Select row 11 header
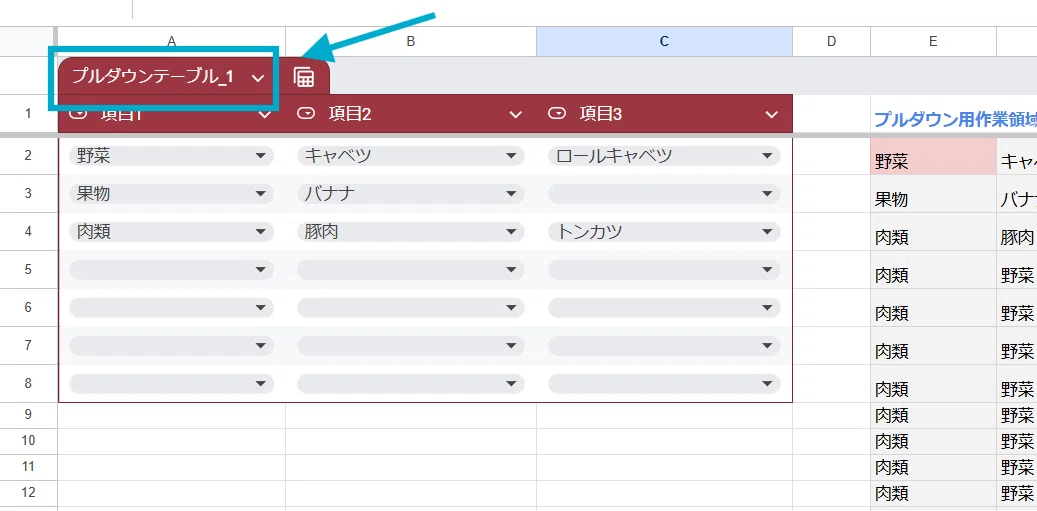 click(x=28, y=467)
